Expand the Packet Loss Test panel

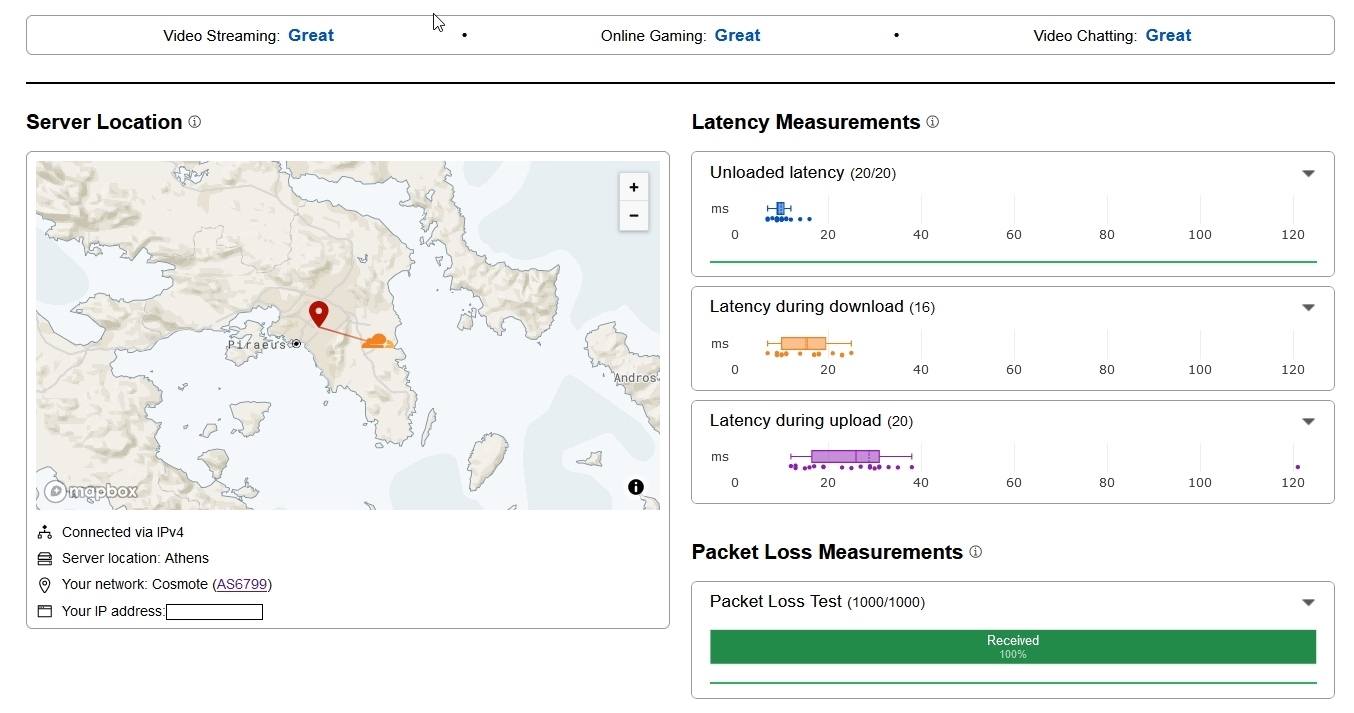pos(1308,602)
